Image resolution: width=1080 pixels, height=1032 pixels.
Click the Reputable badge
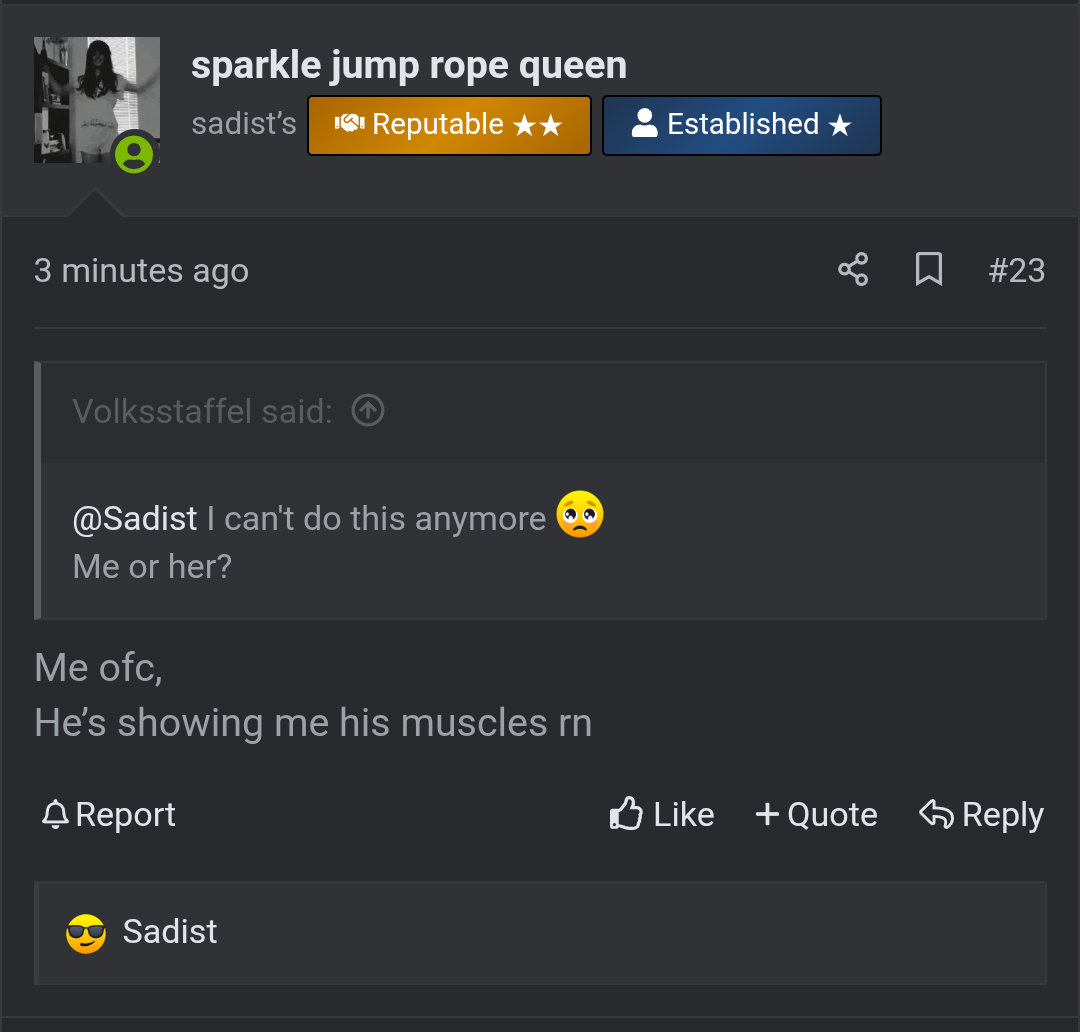tap(449, 125)
